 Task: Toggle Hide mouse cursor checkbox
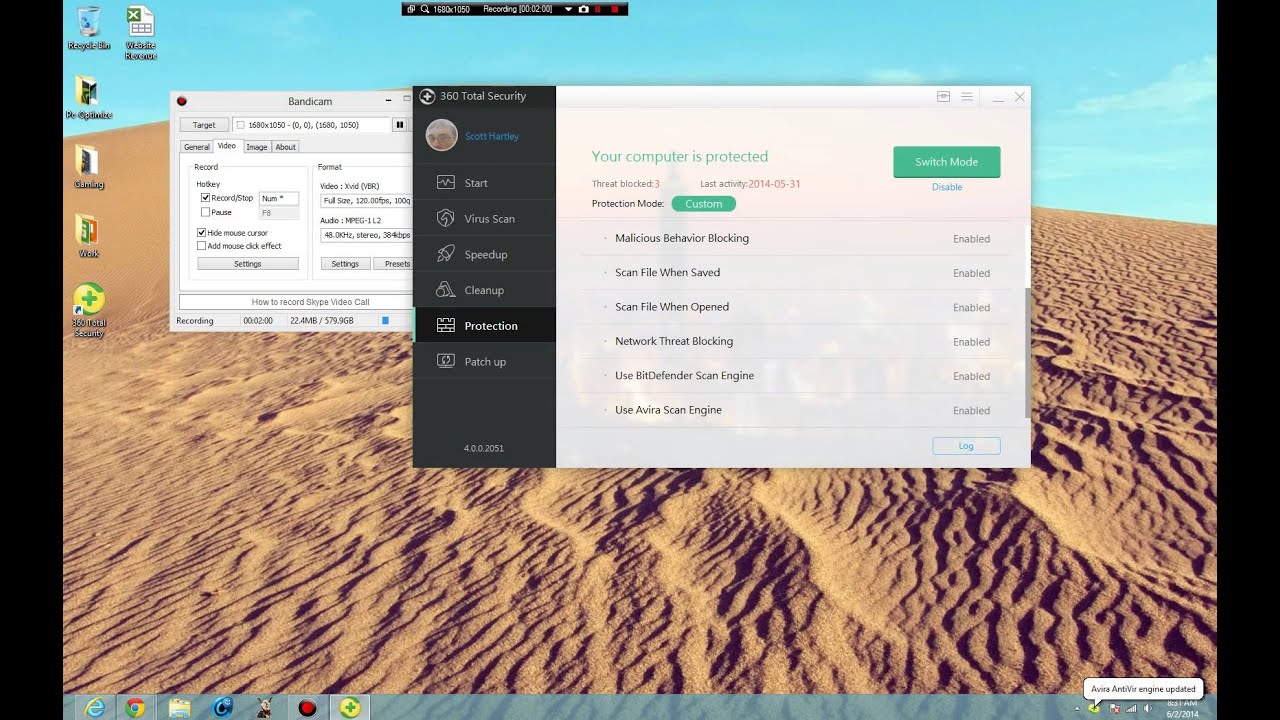201,233
